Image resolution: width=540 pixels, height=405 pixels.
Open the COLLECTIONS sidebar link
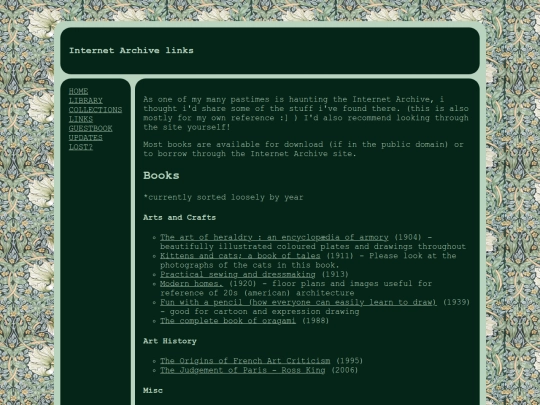[95, 110]
